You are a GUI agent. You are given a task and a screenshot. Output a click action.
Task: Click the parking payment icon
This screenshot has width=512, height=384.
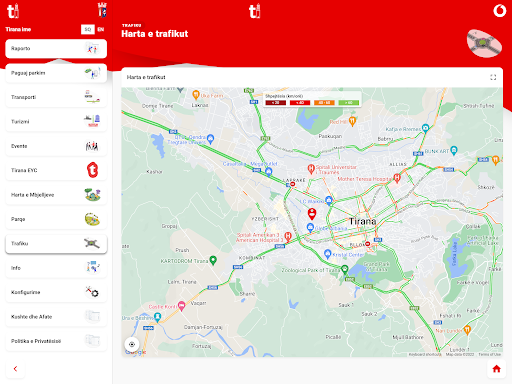tap(92, 73)
